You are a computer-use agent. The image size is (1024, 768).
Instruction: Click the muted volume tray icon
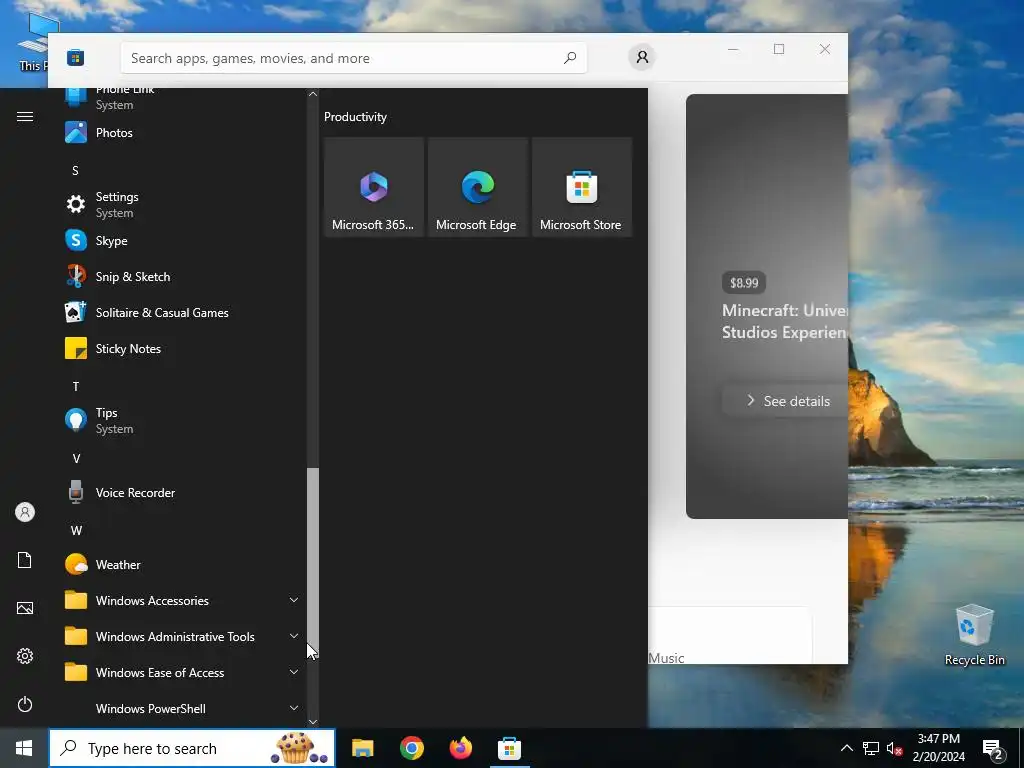pyautogui.click(x=895, y=748)
